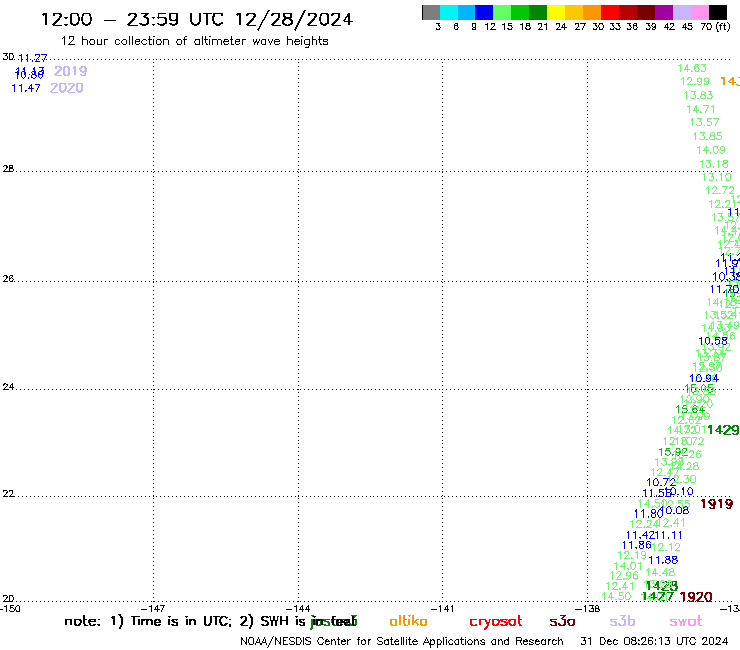
Task: Select the green wave height "12.96"
Action: coord(624,576)
